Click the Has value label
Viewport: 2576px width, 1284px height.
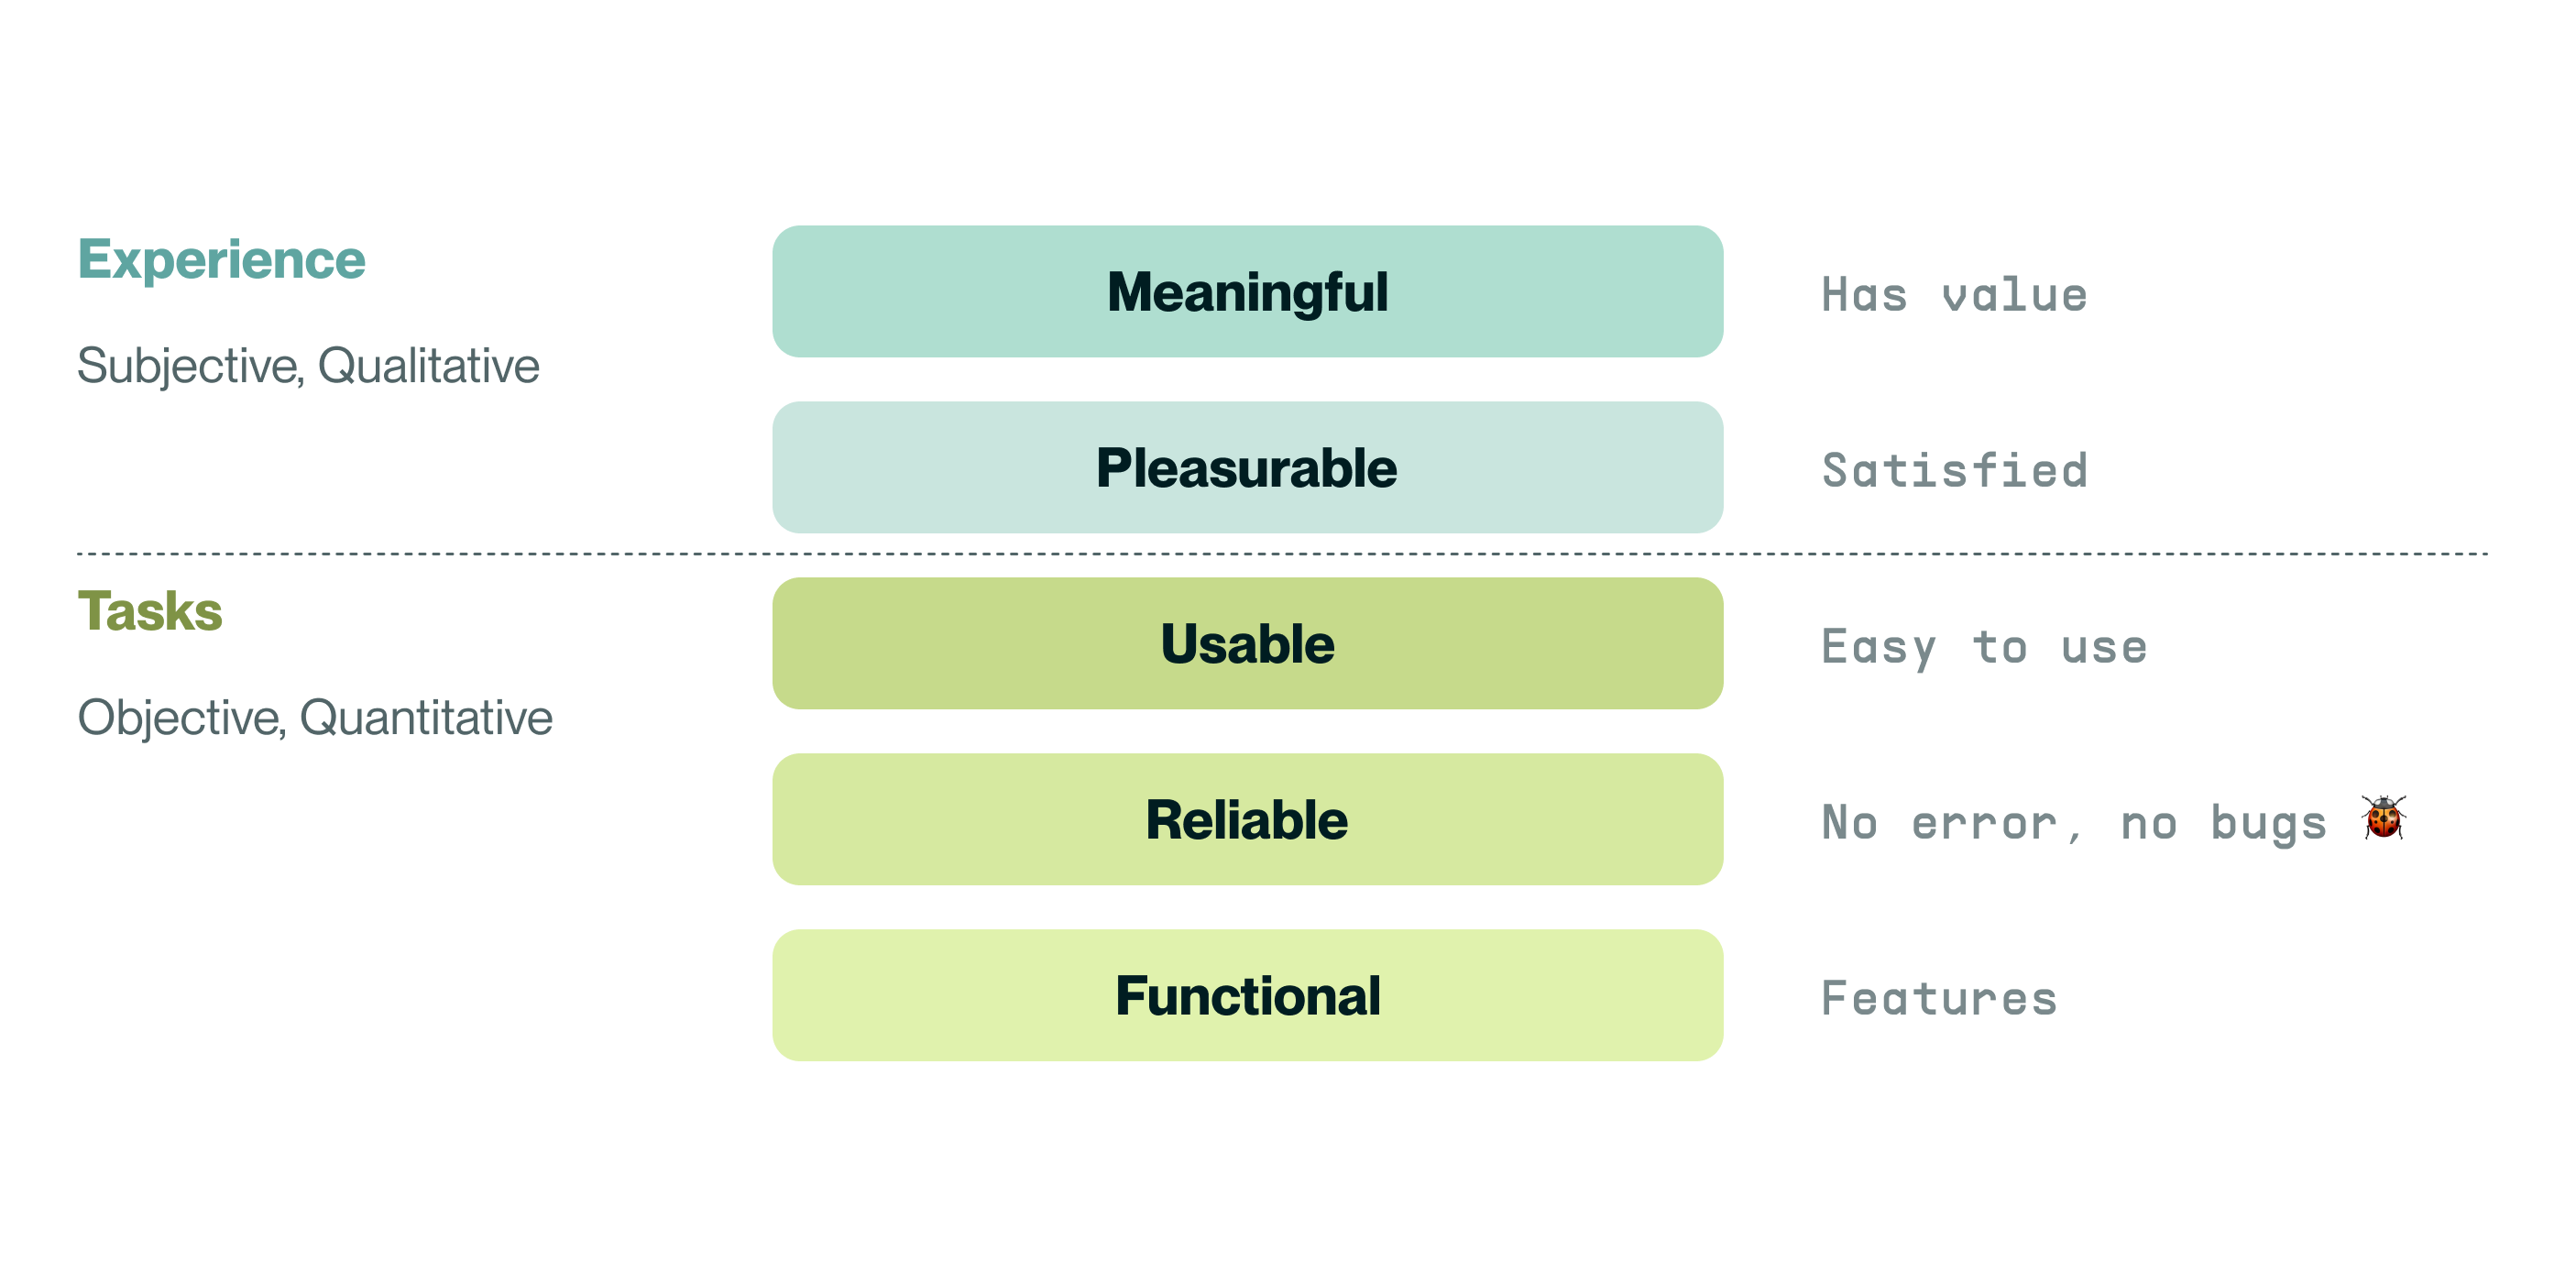point(1954,295)
